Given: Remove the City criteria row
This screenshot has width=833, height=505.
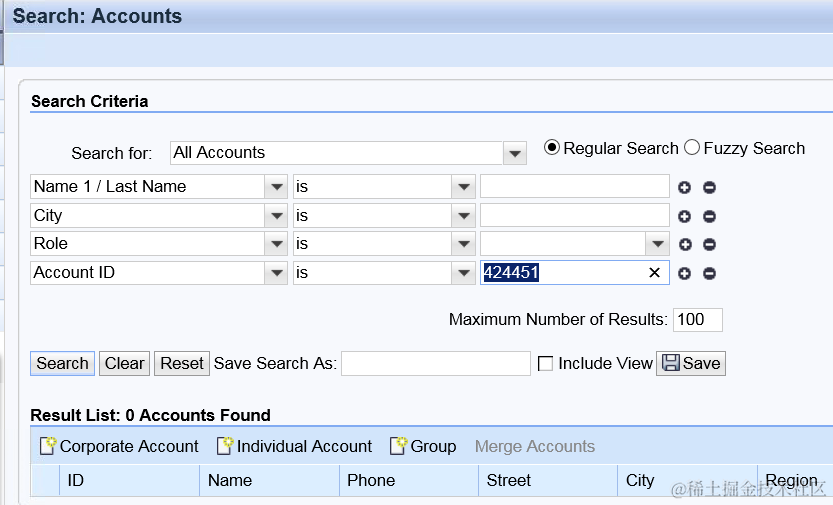Looking at the screenshot, I should [x=709, y=216].
